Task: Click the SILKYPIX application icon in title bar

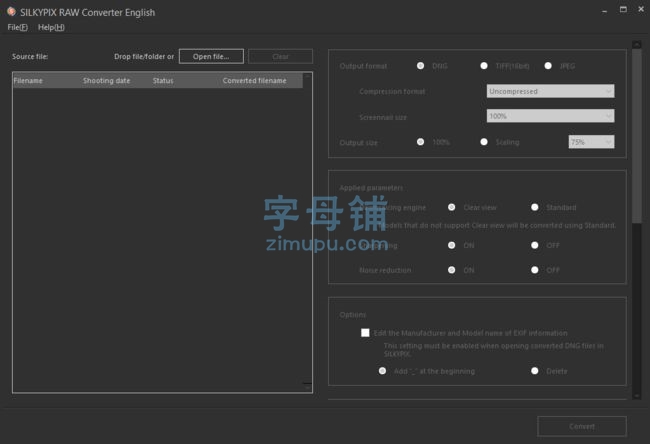Action: tap(11, 12)
